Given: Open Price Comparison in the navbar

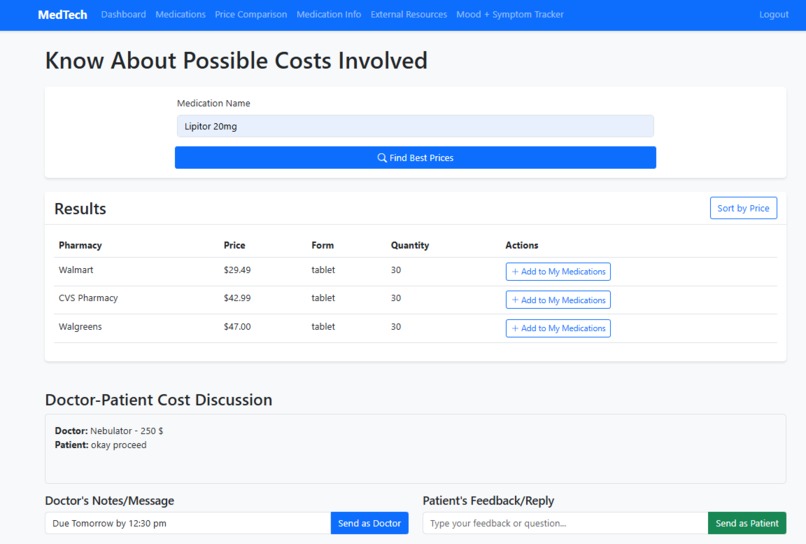Looking at the screenshot, I should 251,14.
